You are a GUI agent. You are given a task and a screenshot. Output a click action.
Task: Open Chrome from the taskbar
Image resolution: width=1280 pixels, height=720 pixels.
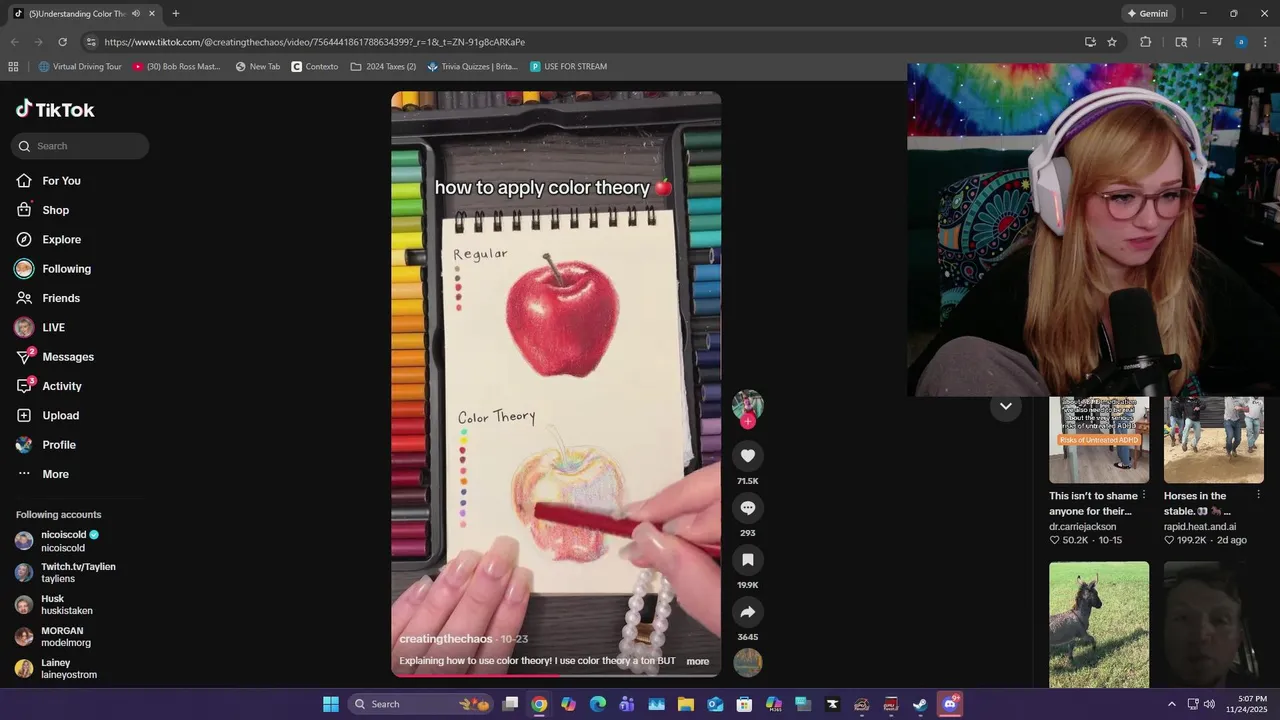539,704
